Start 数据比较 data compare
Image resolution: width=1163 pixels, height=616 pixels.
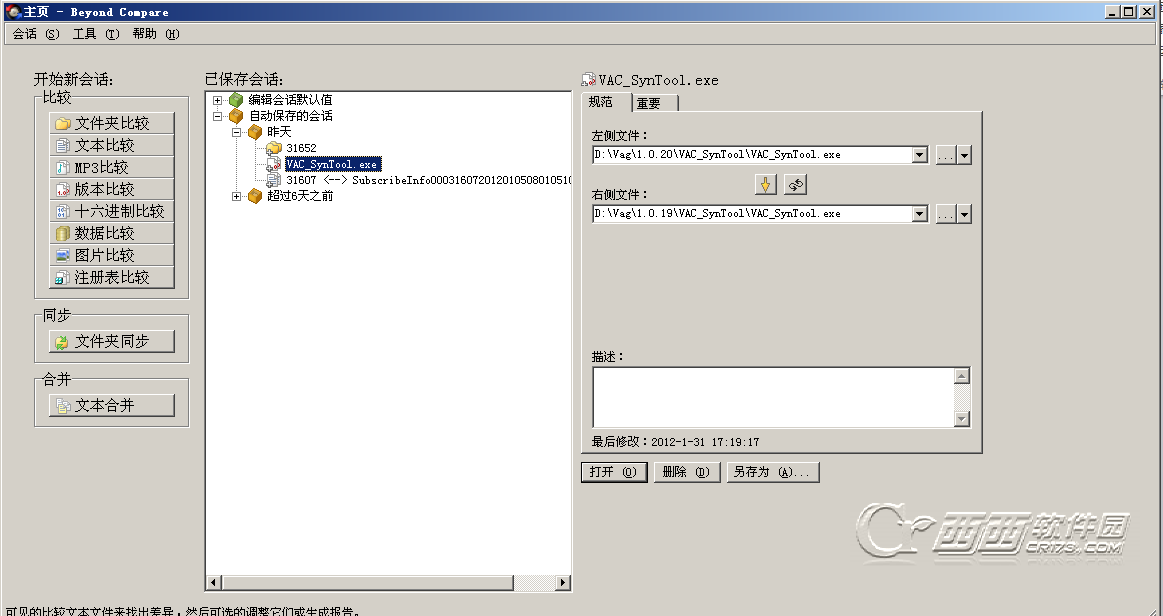pos(112,233)
